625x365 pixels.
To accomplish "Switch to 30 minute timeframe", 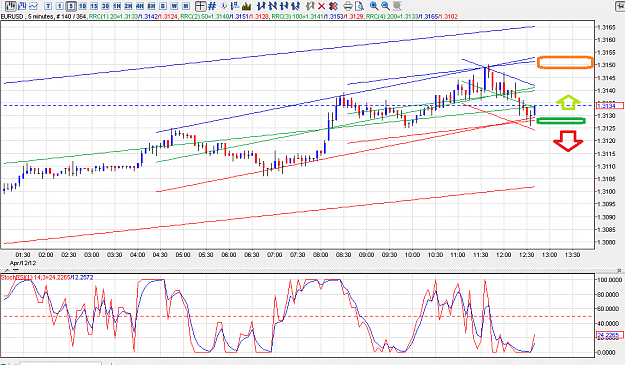I will [106, 6].
